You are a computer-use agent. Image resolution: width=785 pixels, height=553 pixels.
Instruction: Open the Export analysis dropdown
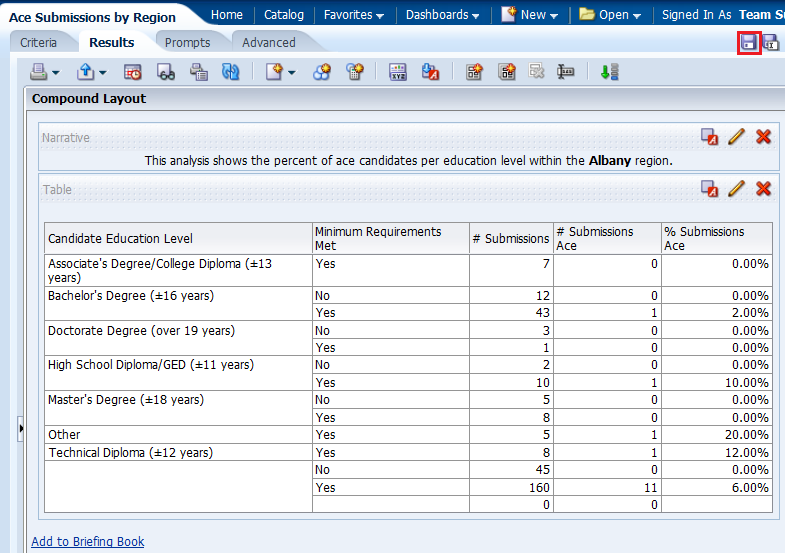pos(91,72)
